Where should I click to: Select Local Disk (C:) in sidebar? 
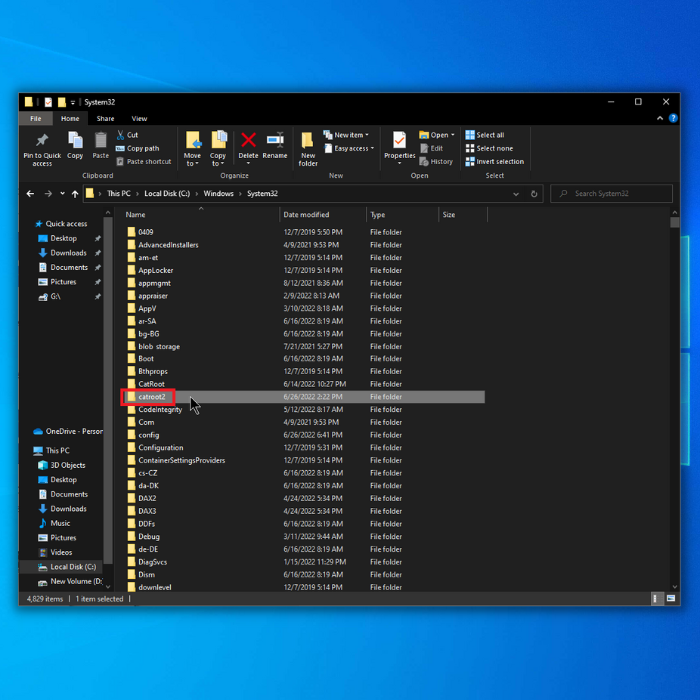67,567
